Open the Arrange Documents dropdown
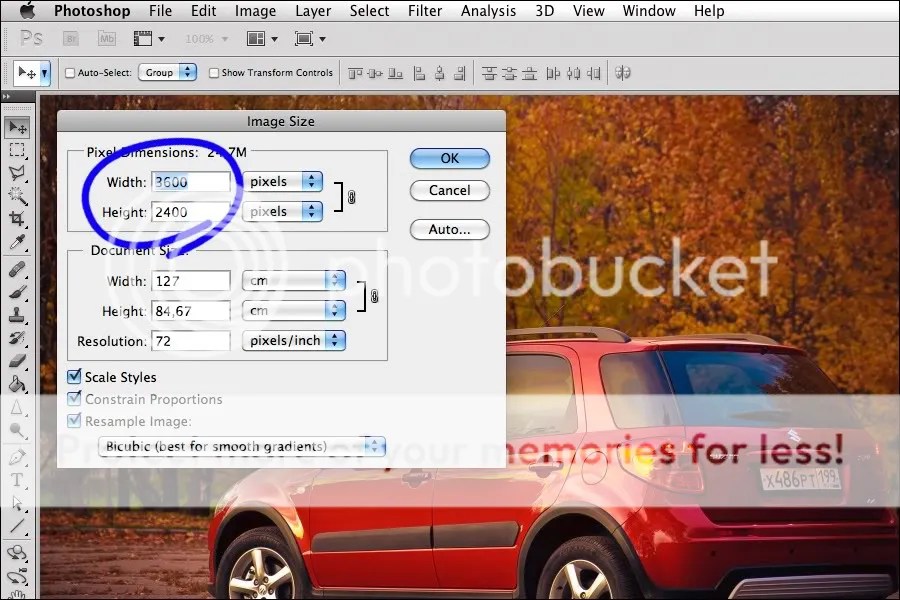Screen dimensions: 900x600 [262, 39]
